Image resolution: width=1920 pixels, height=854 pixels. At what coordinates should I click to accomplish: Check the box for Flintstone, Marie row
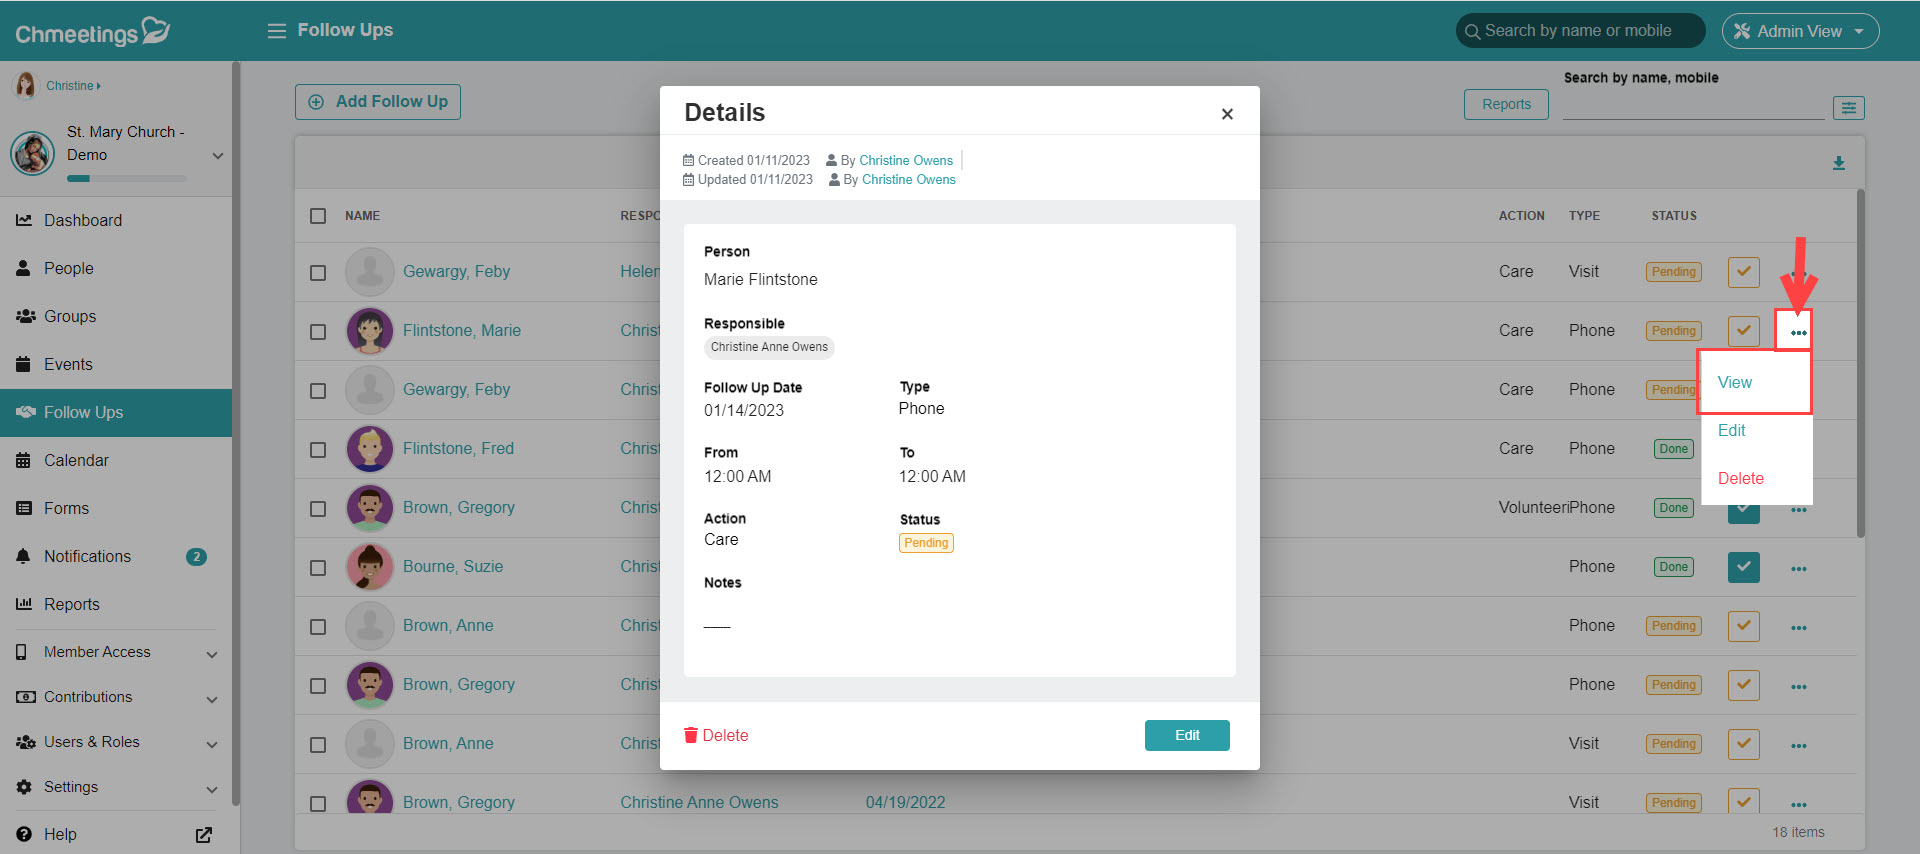pos(318,331)
